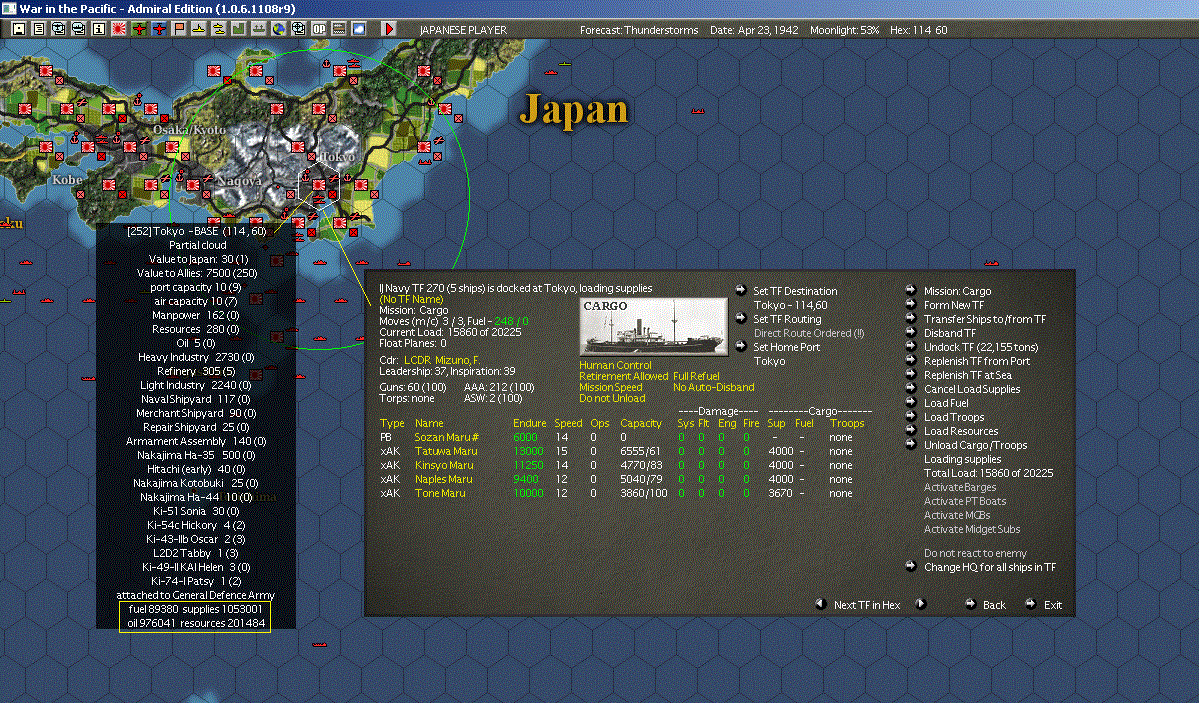The width and height of the screenshot is (1199, 703).
Task: Toggle the Retirement Allowed setting
Action: click(x=623, y=376)
